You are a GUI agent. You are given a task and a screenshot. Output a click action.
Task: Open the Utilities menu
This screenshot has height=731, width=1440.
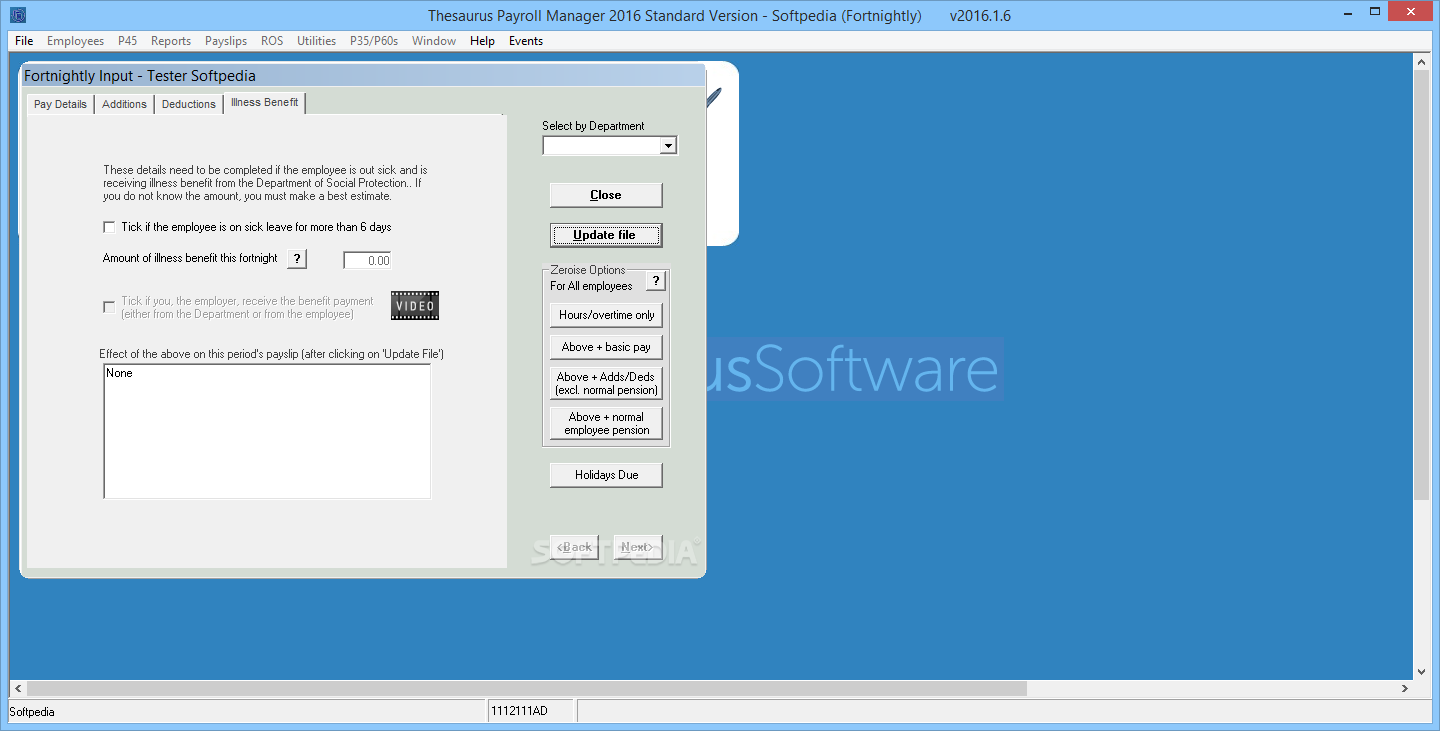(x=316, y=41)
